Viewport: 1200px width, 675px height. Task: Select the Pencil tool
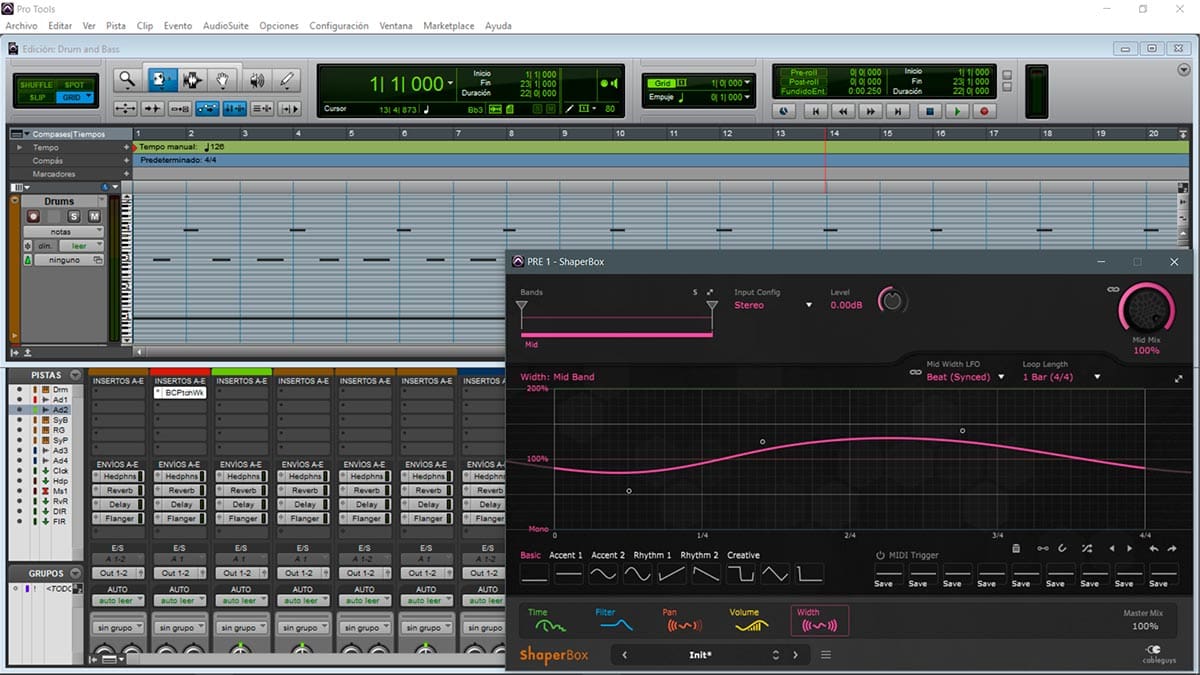point(288,80)
